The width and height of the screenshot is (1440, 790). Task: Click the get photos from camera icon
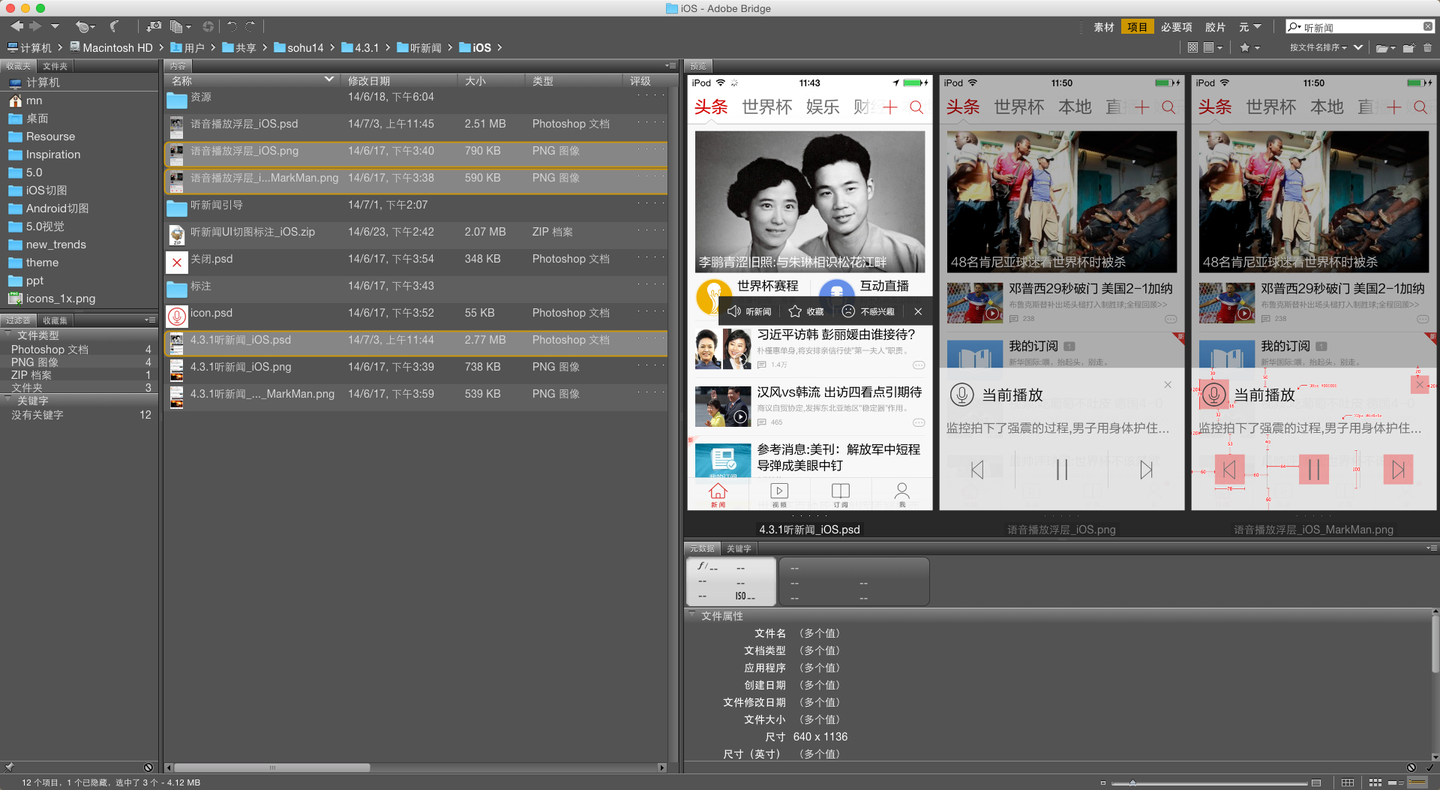coord(153,26)
